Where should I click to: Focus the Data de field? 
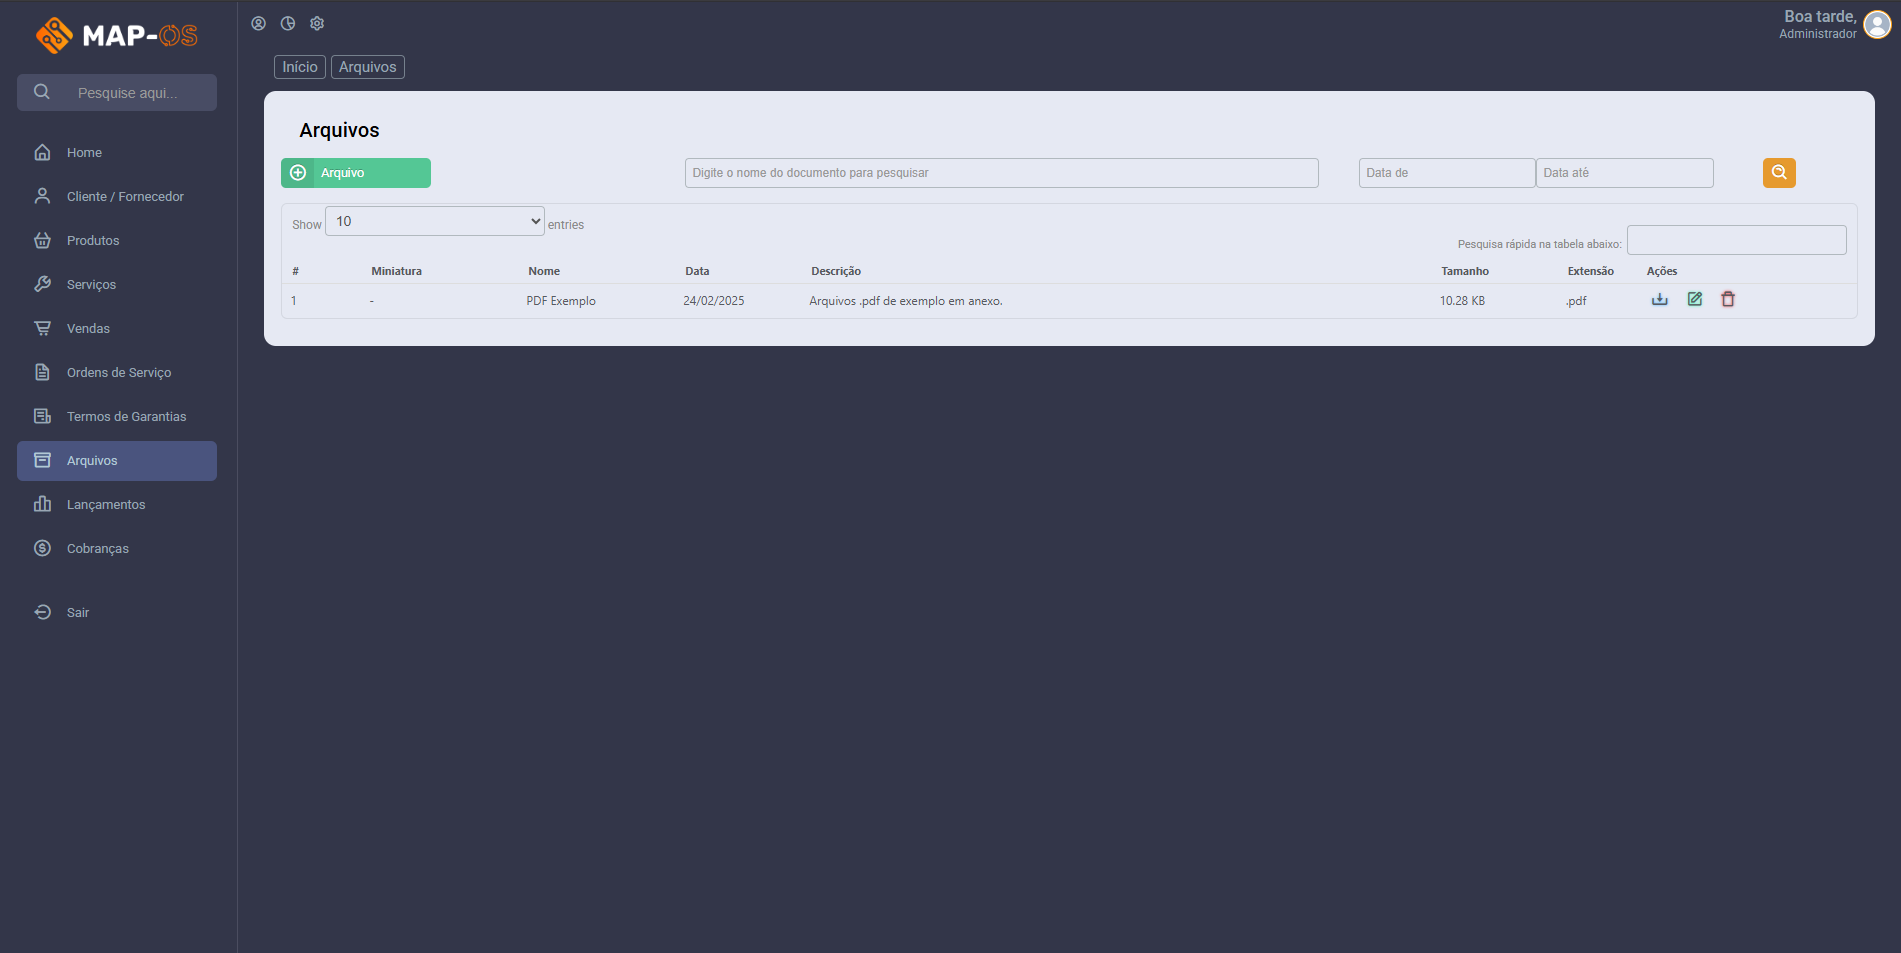coord(1447,173)
